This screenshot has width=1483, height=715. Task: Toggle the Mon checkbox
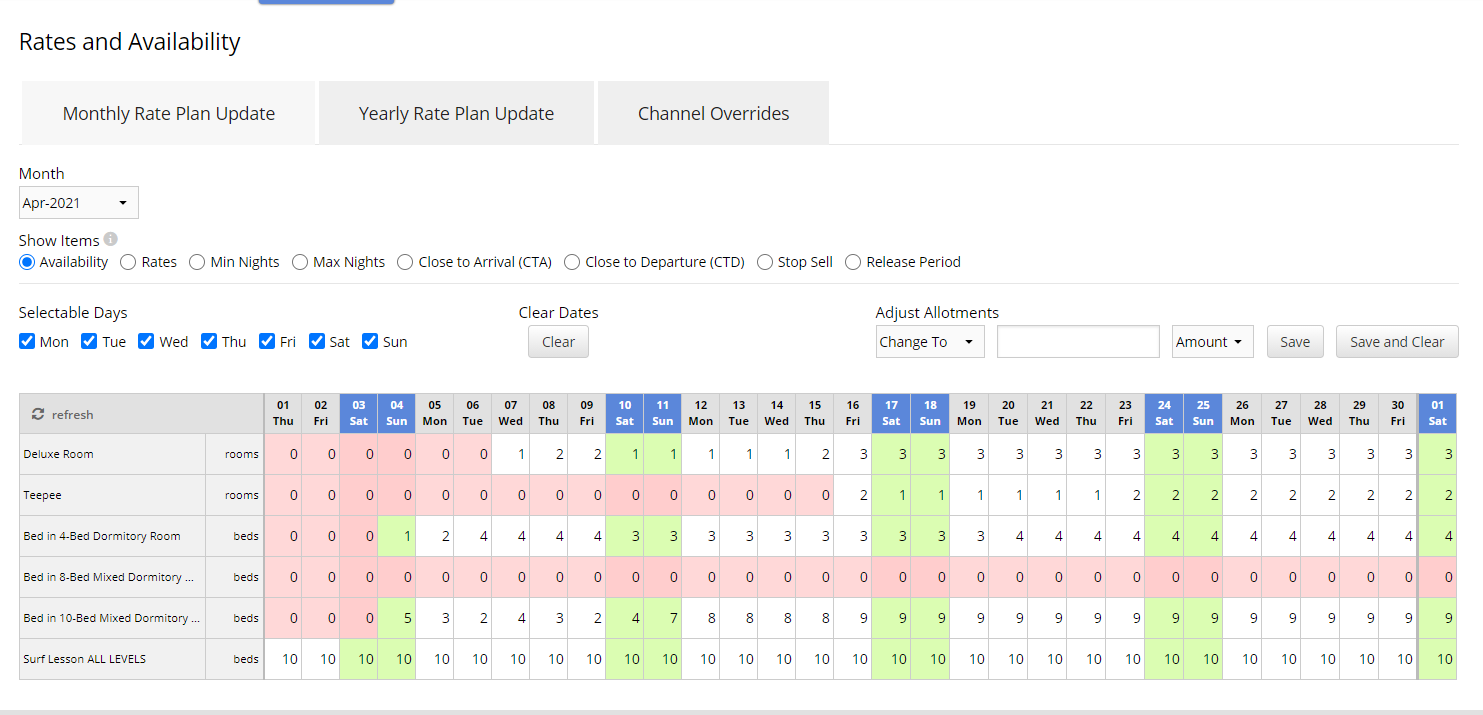[28, 341]
